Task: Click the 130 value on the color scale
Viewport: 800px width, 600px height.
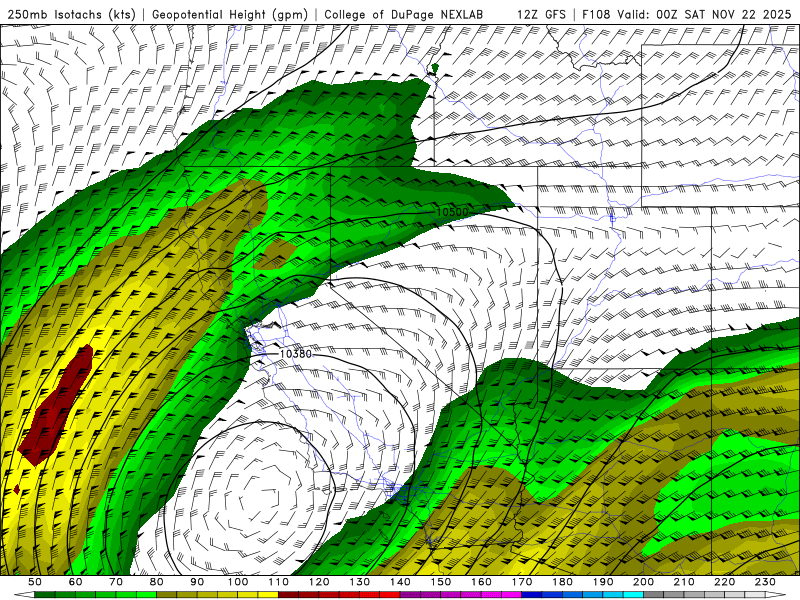Action: click(x=359, y=582)
